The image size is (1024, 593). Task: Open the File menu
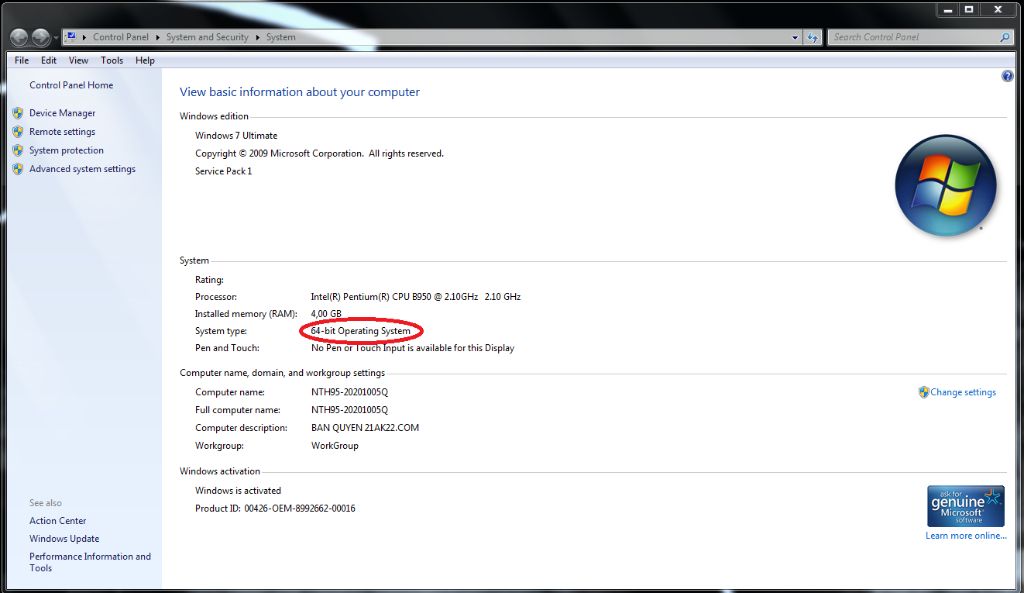point(22,60)
